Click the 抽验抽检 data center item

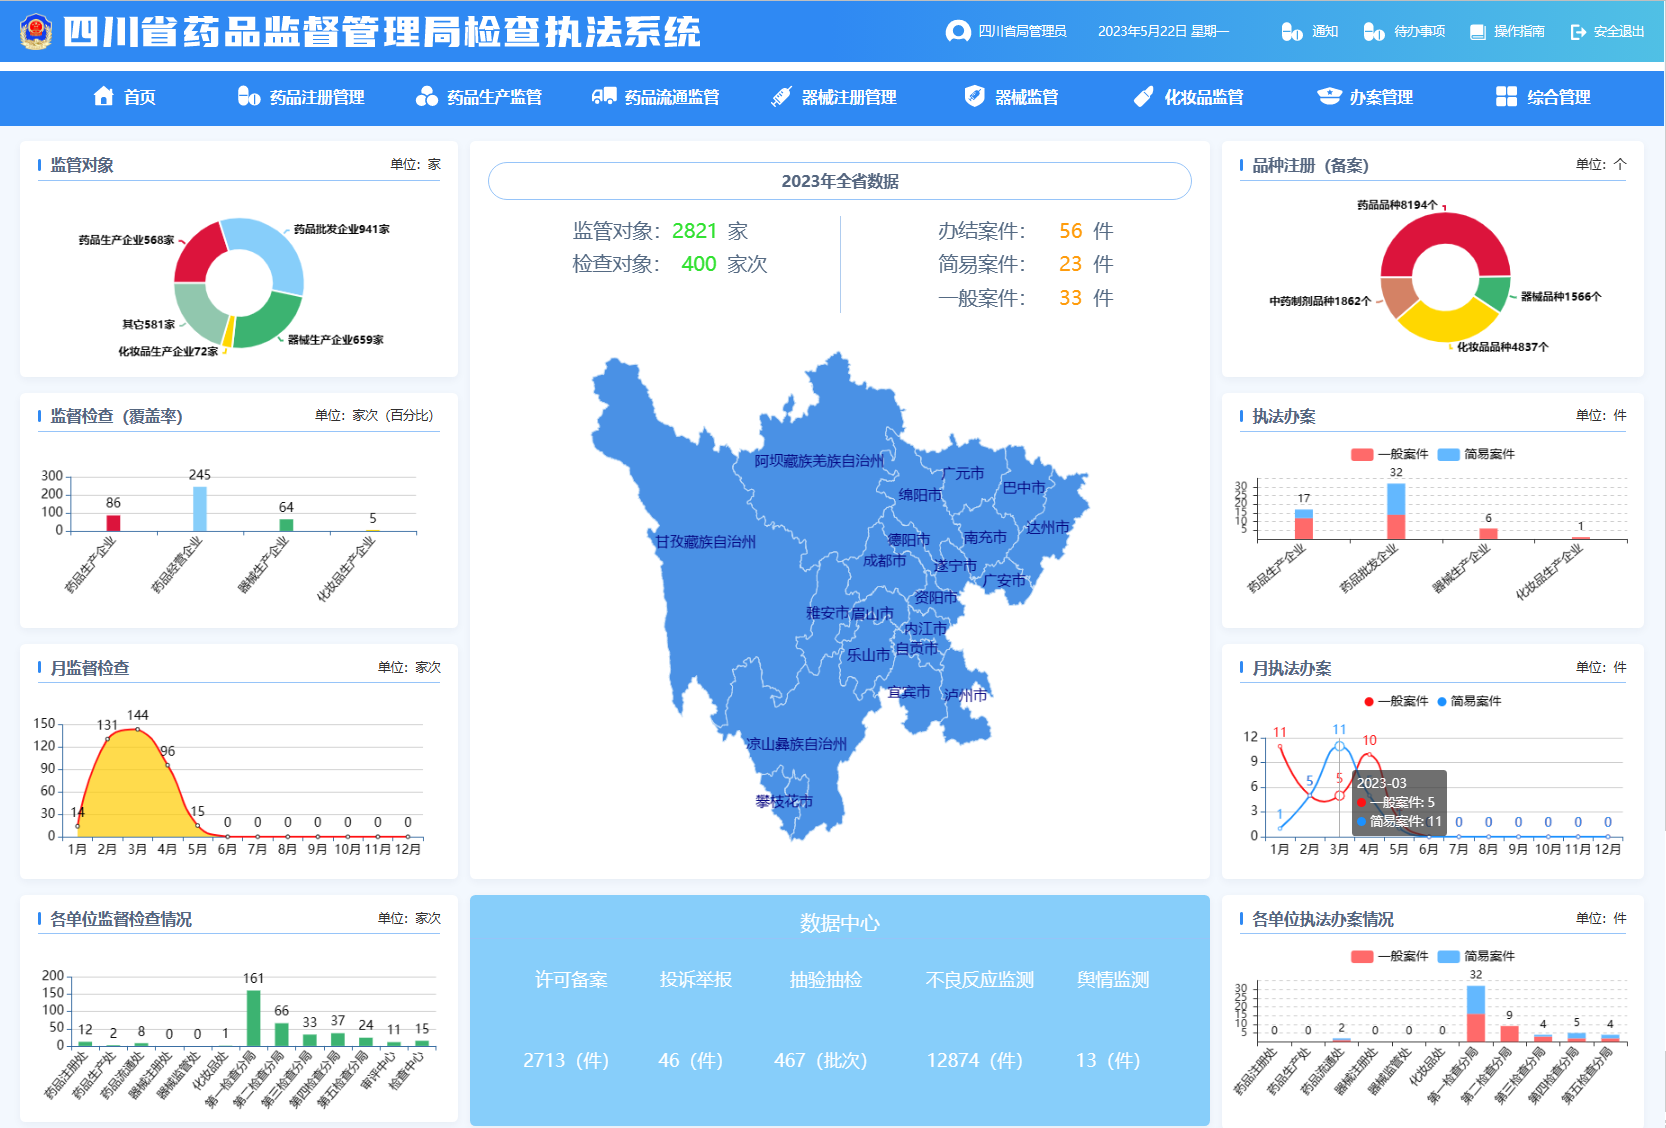coord(826,980)
